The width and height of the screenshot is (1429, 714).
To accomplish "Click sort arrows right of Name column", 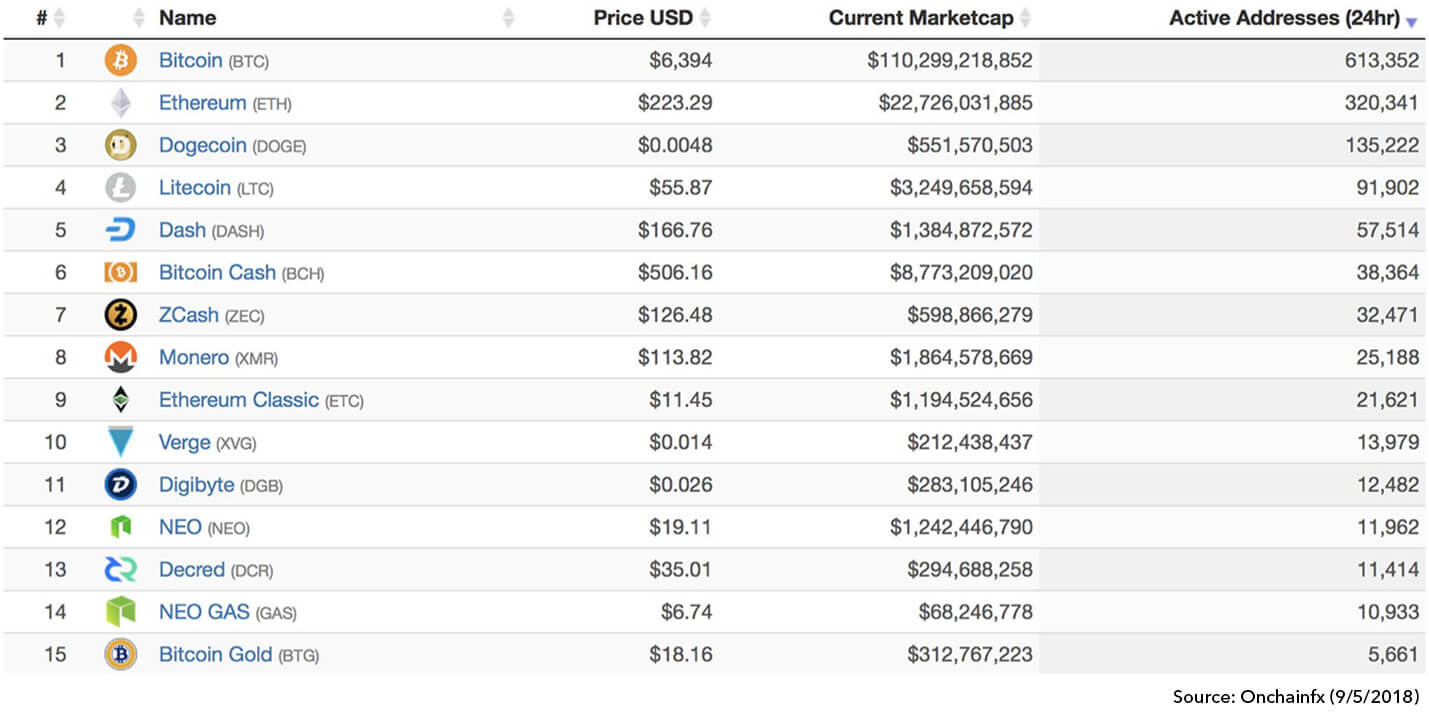I will (508, 18).
